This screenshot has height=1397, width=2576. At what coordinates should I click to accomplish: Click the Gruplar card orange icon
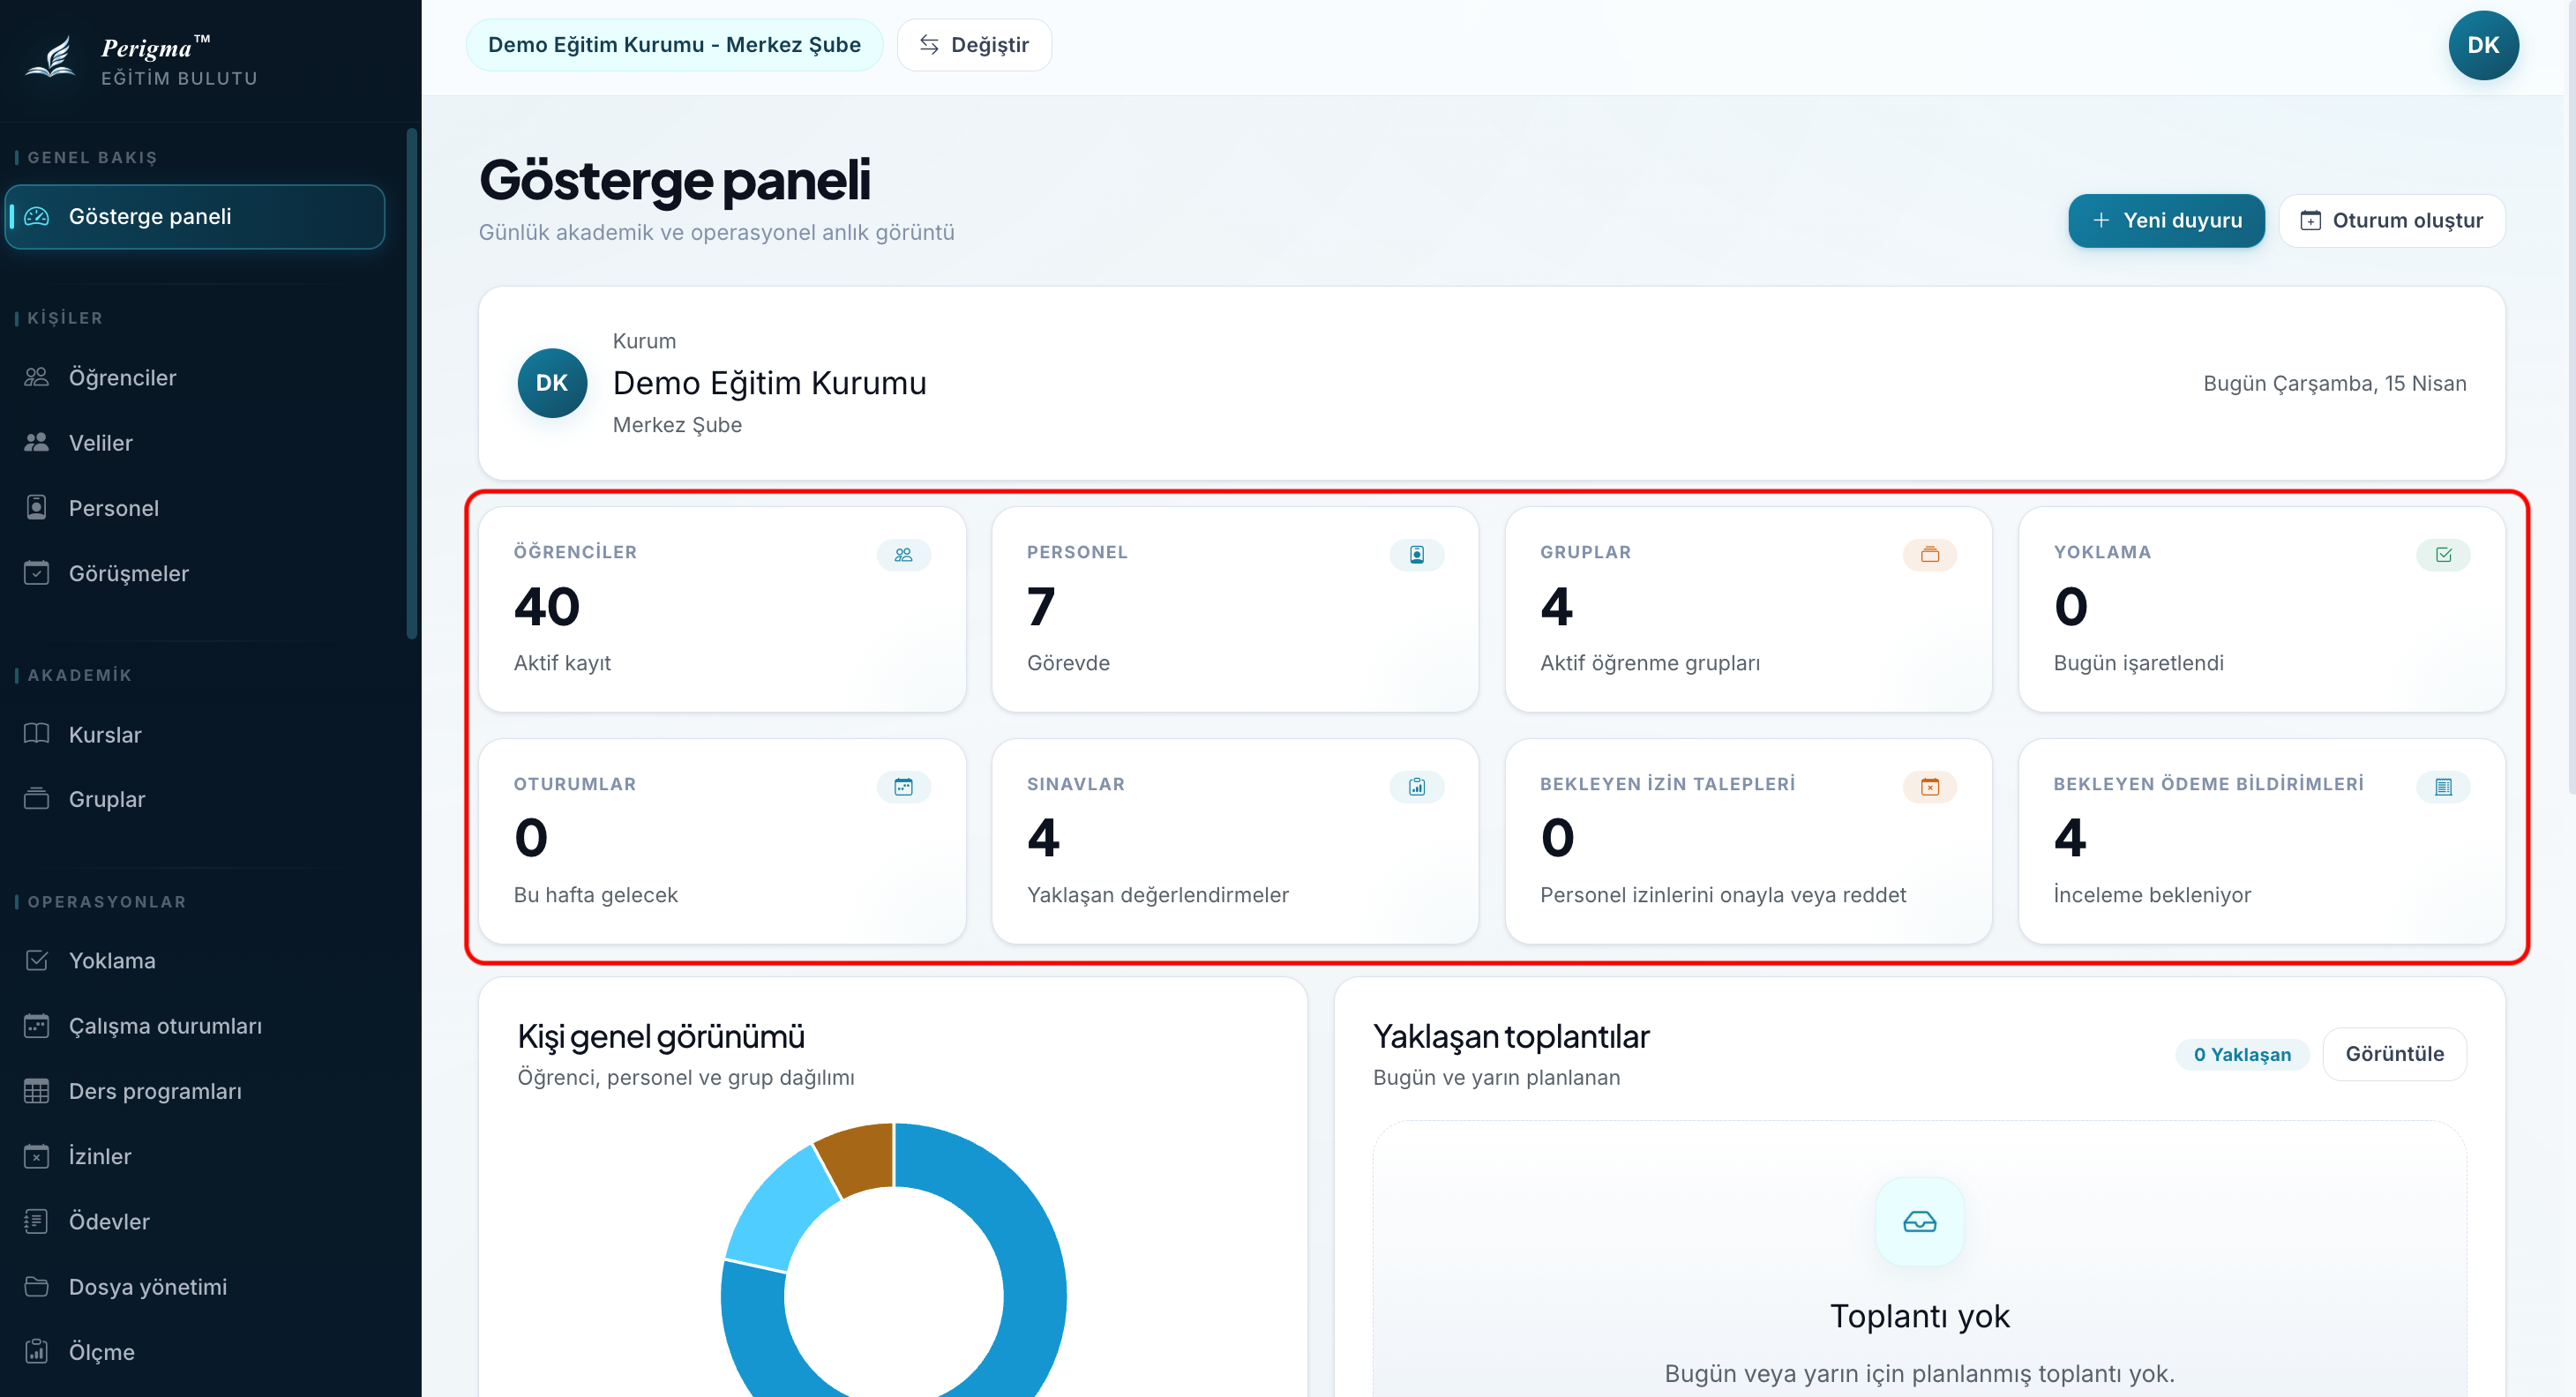coord(1929,554)
